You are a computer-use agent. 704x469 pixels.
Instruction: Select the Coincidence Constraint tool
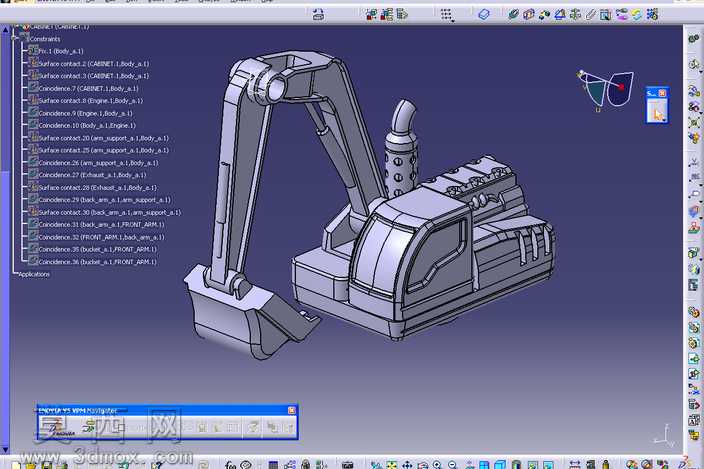click(x=513, y=14)
